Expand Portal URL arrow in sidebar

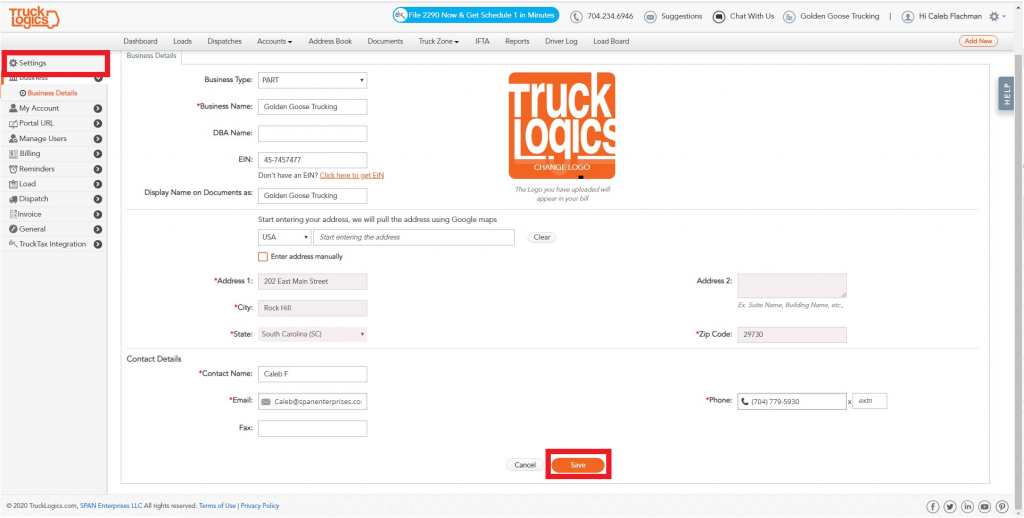tap(98, 123)
